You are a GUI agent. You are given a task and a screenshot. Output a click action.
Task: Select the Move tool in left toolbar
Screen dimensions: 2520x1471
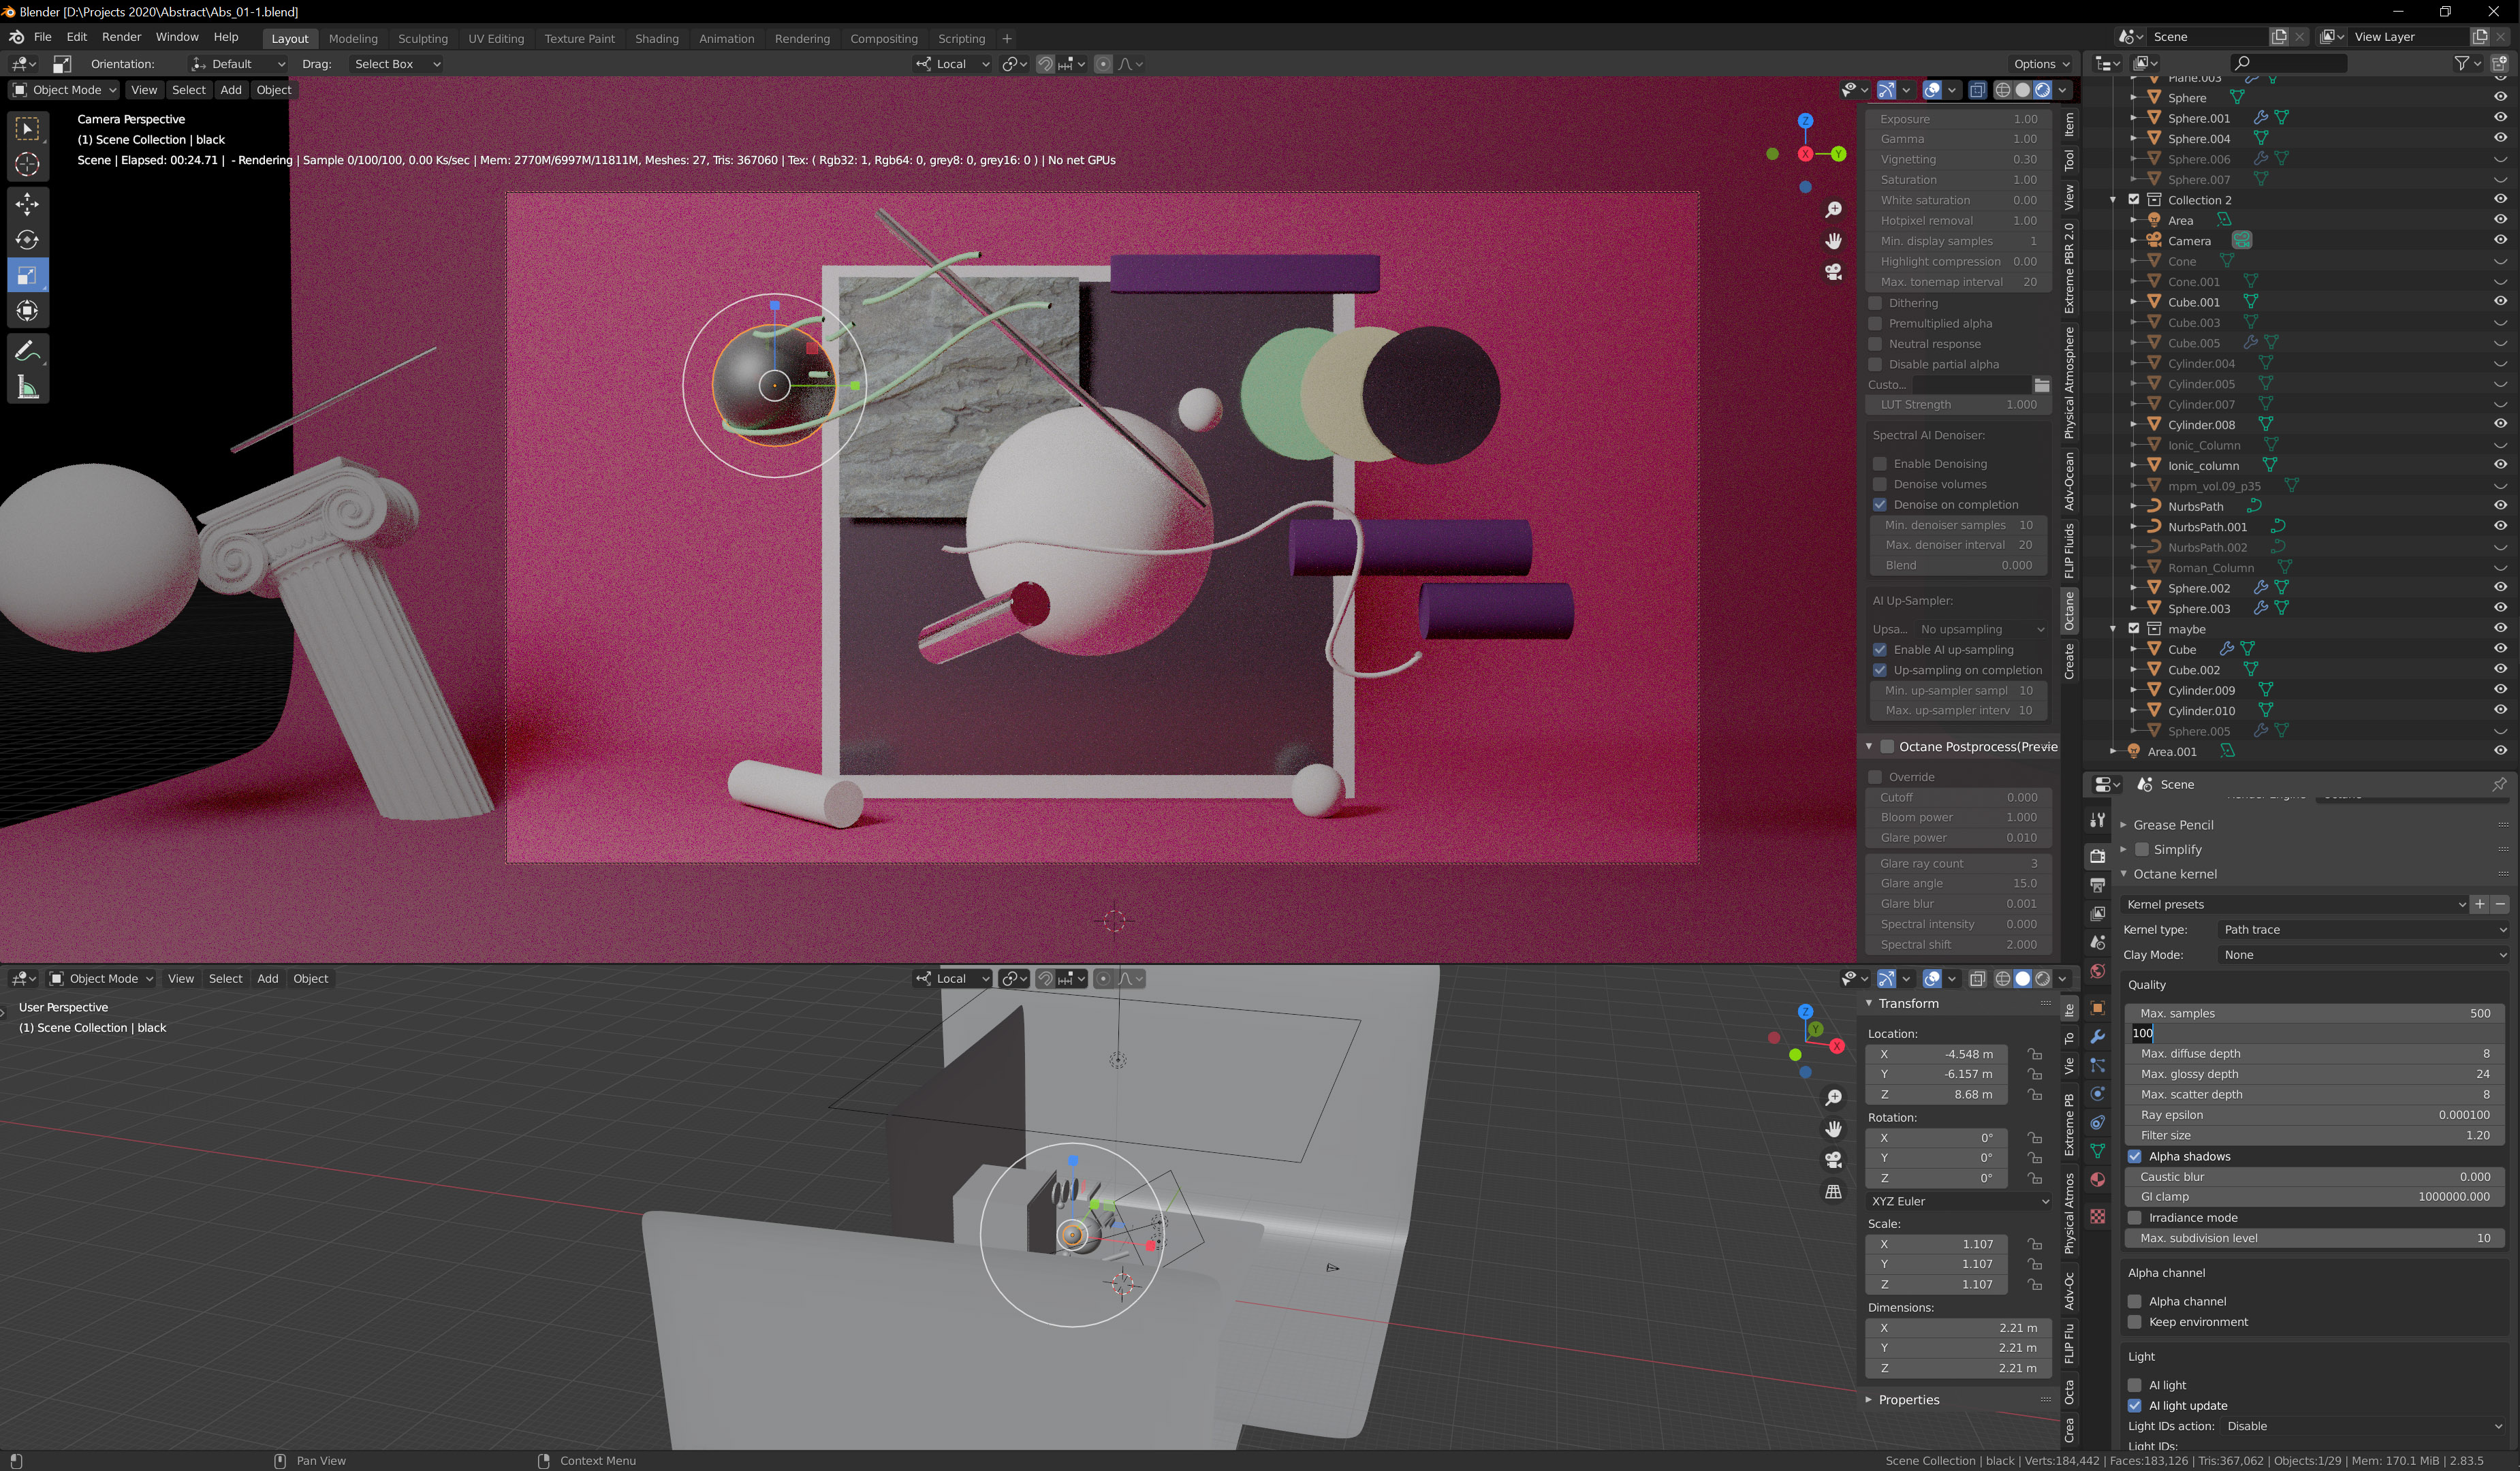coord(27,204)
